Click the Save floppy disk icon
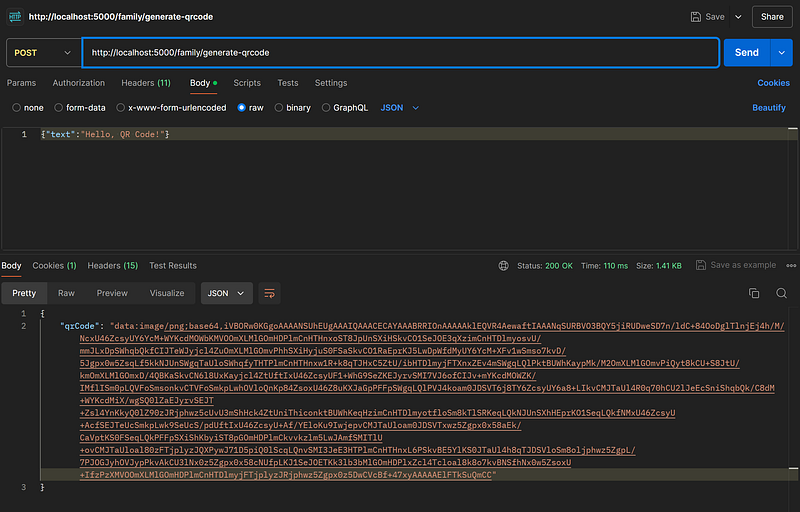This screenshot has height=512, width=800. pyautogui.click(x=695, y=17)
